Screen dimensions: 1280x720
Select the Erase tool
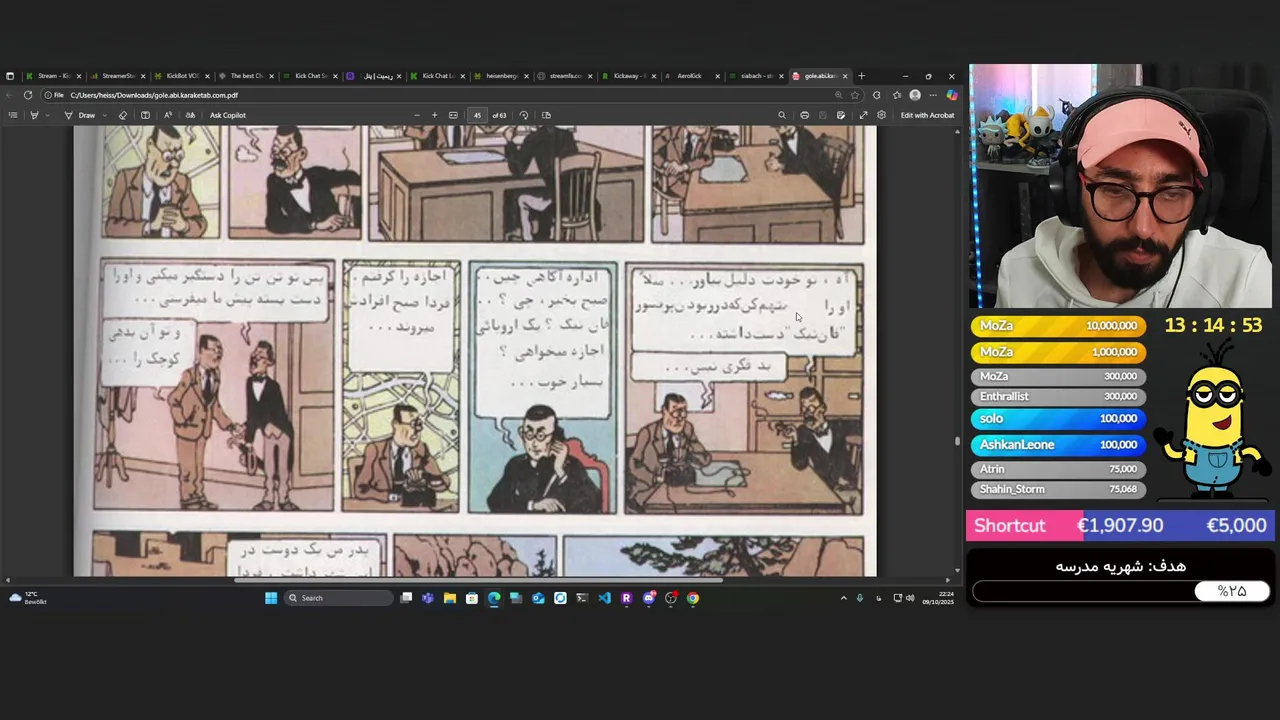tap(123, 115)
